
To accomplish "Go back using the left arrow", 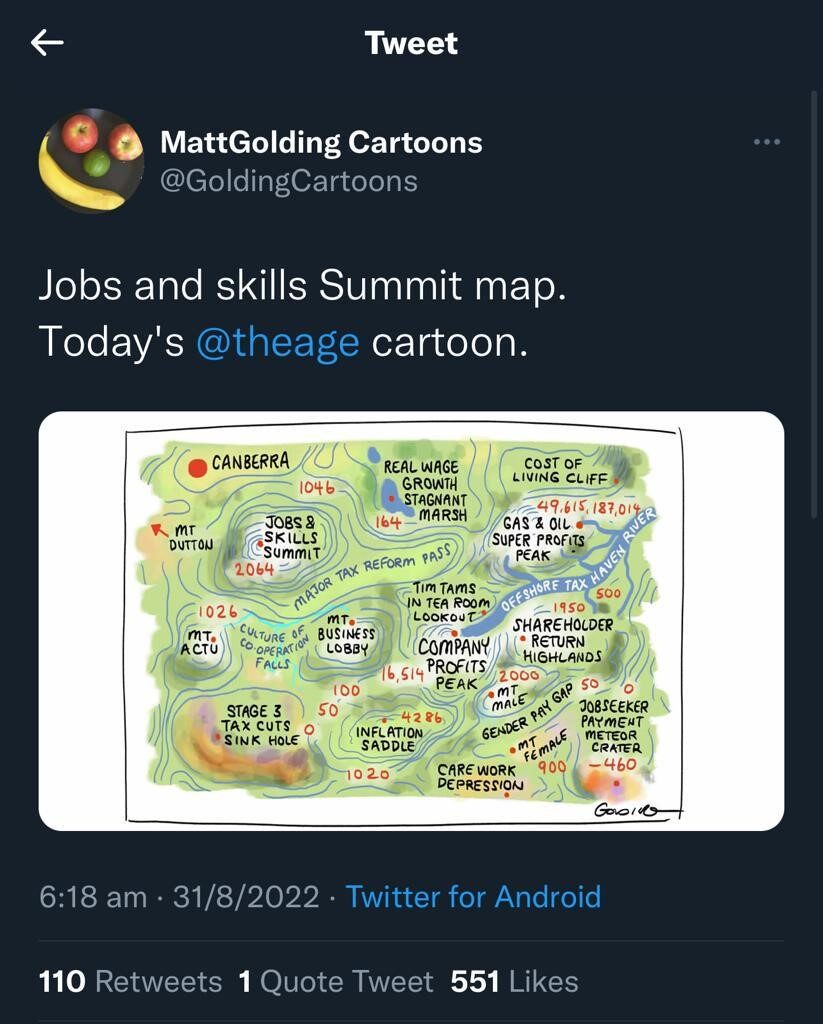I will pos(47,43).
